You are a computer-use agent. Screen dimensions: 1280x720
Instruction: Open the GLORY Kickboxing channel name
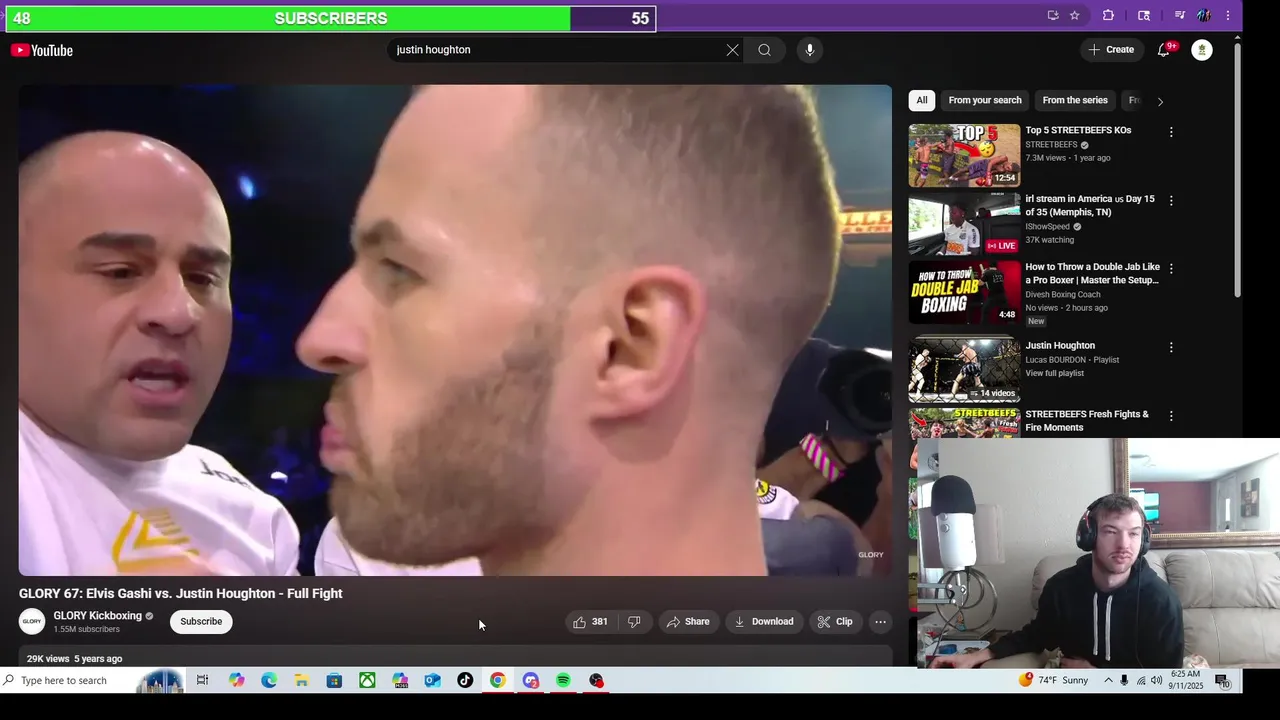click(98, 616)
